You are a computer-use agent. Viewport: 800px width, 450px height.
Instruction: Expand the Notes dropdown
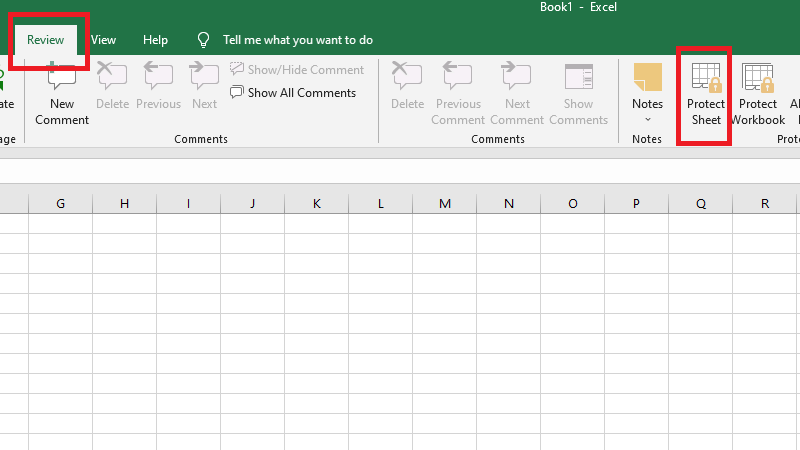647,118
